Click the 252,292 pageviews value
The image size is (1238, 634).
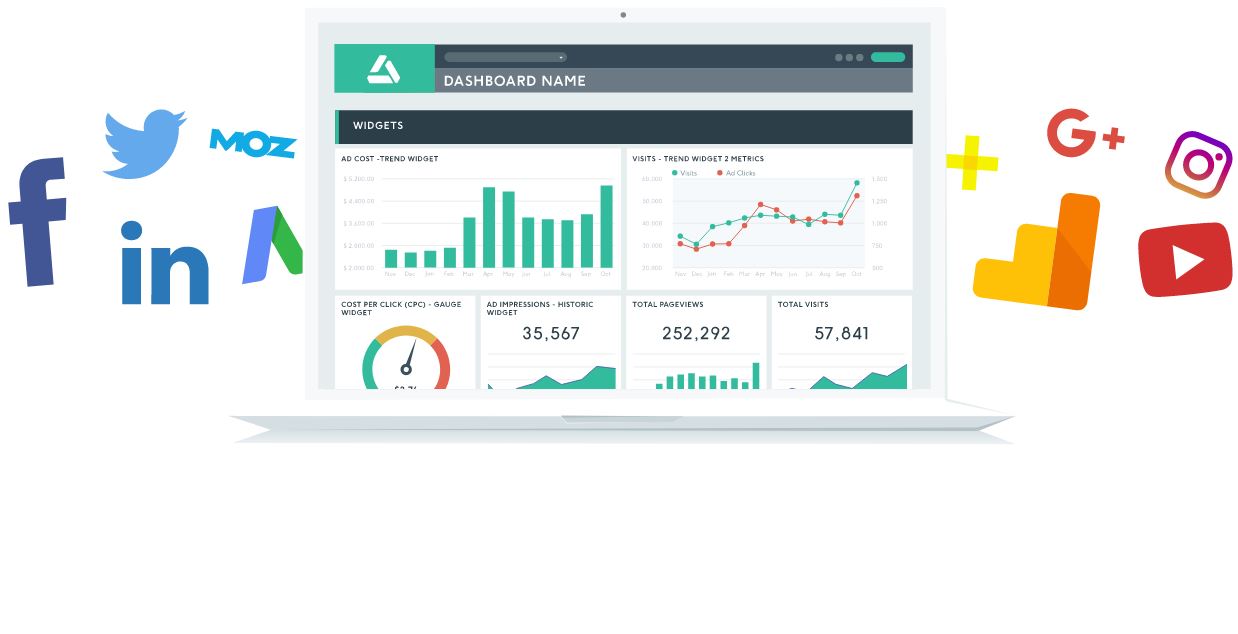pos(696,334)
